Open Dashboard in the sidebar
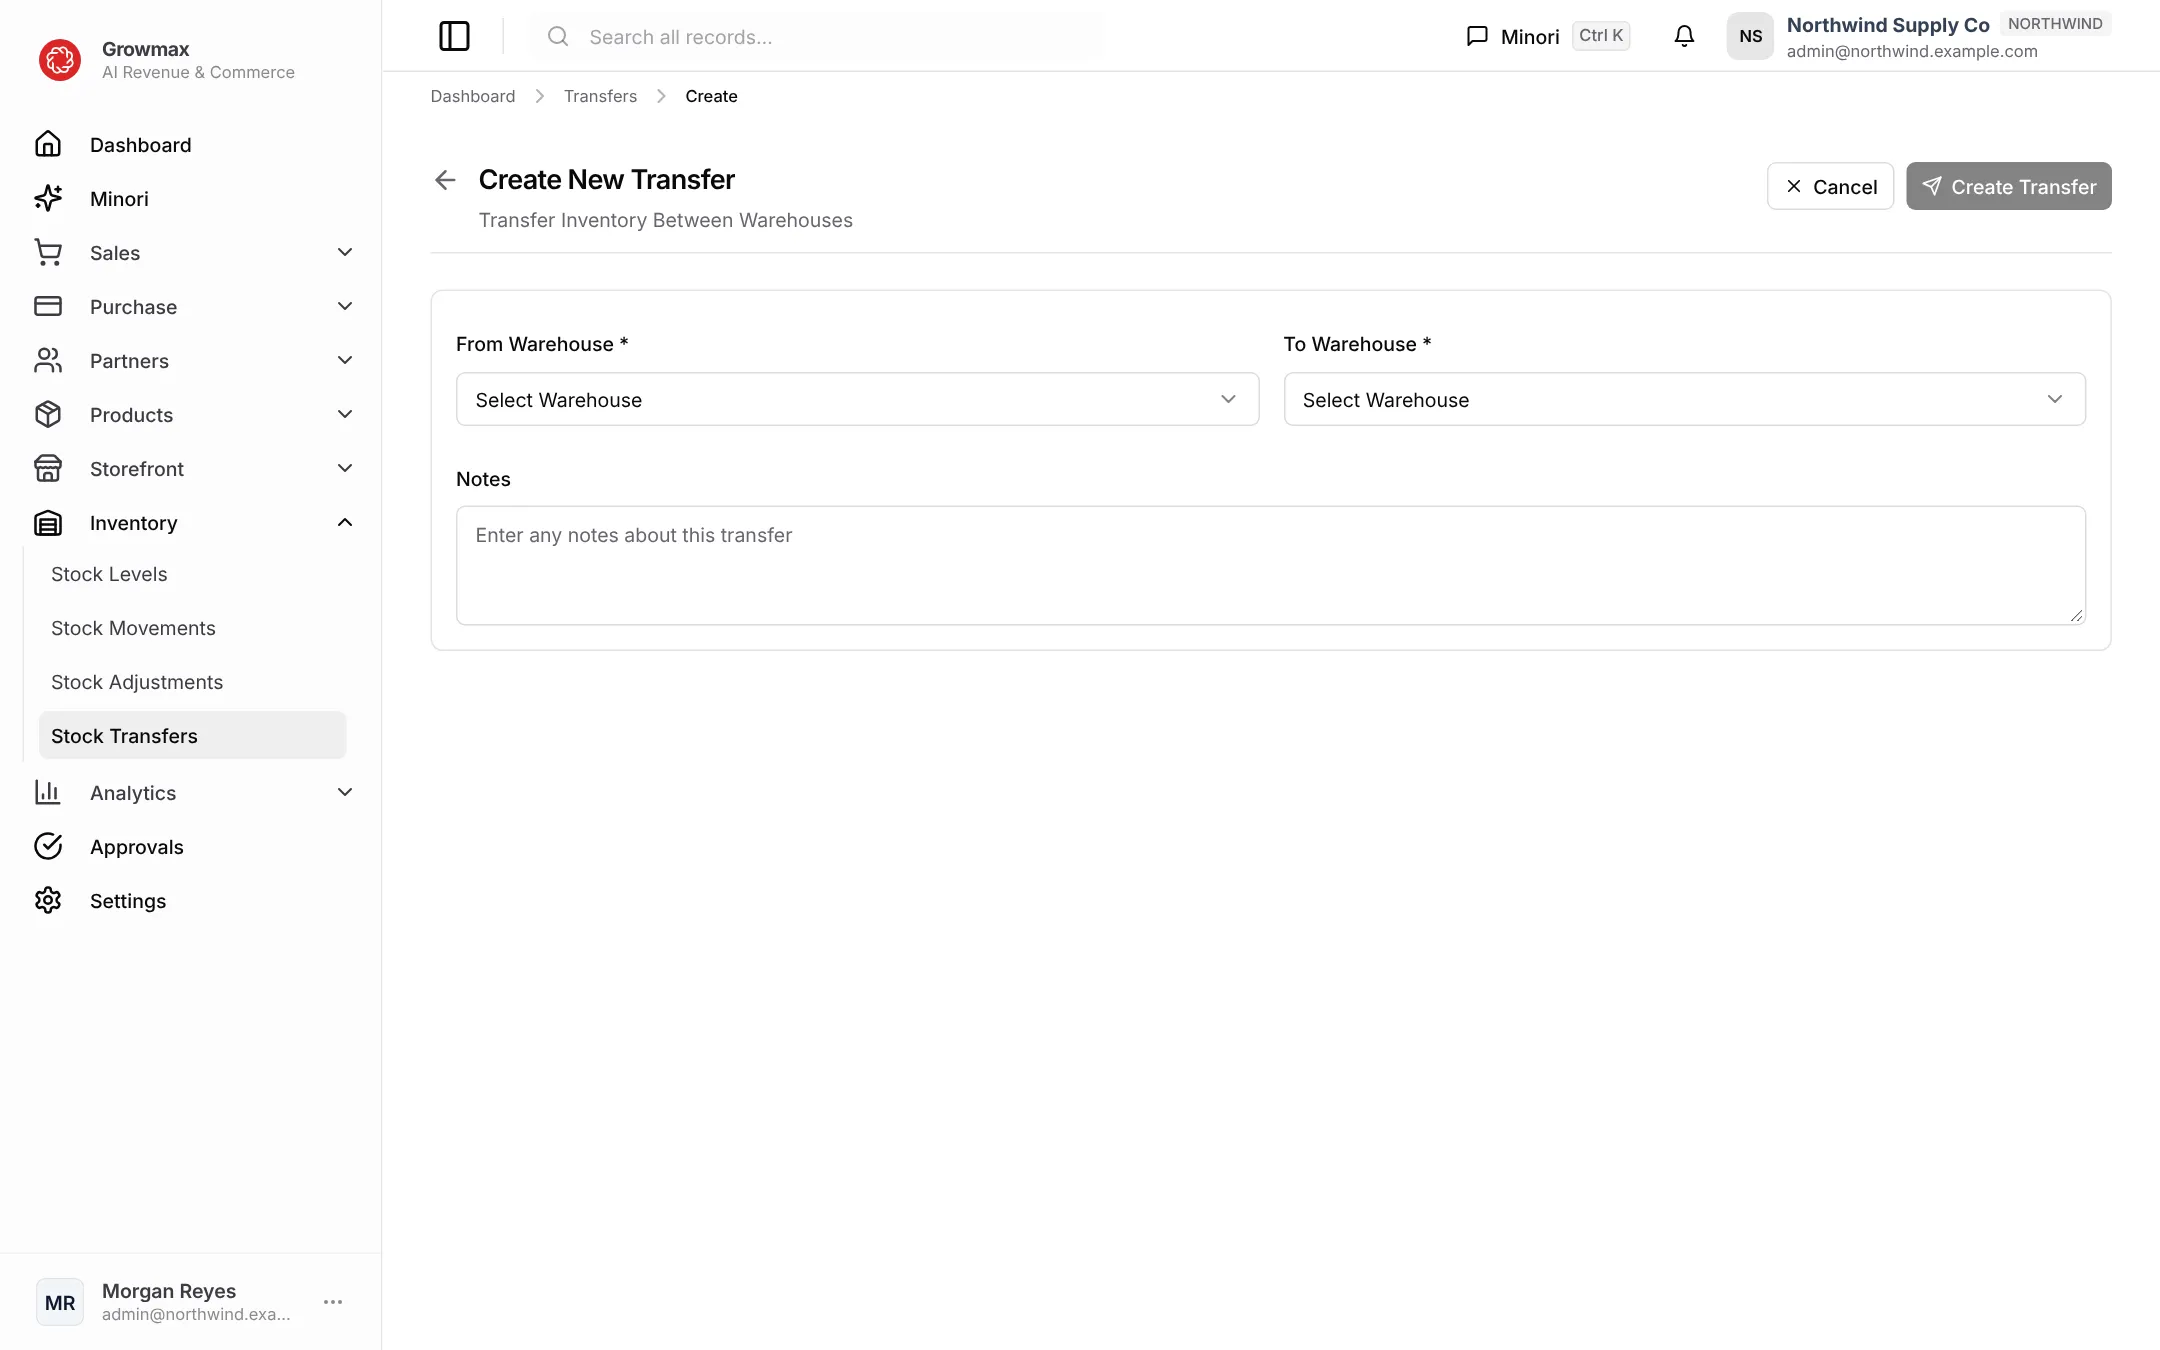 (x=140, y=145)
